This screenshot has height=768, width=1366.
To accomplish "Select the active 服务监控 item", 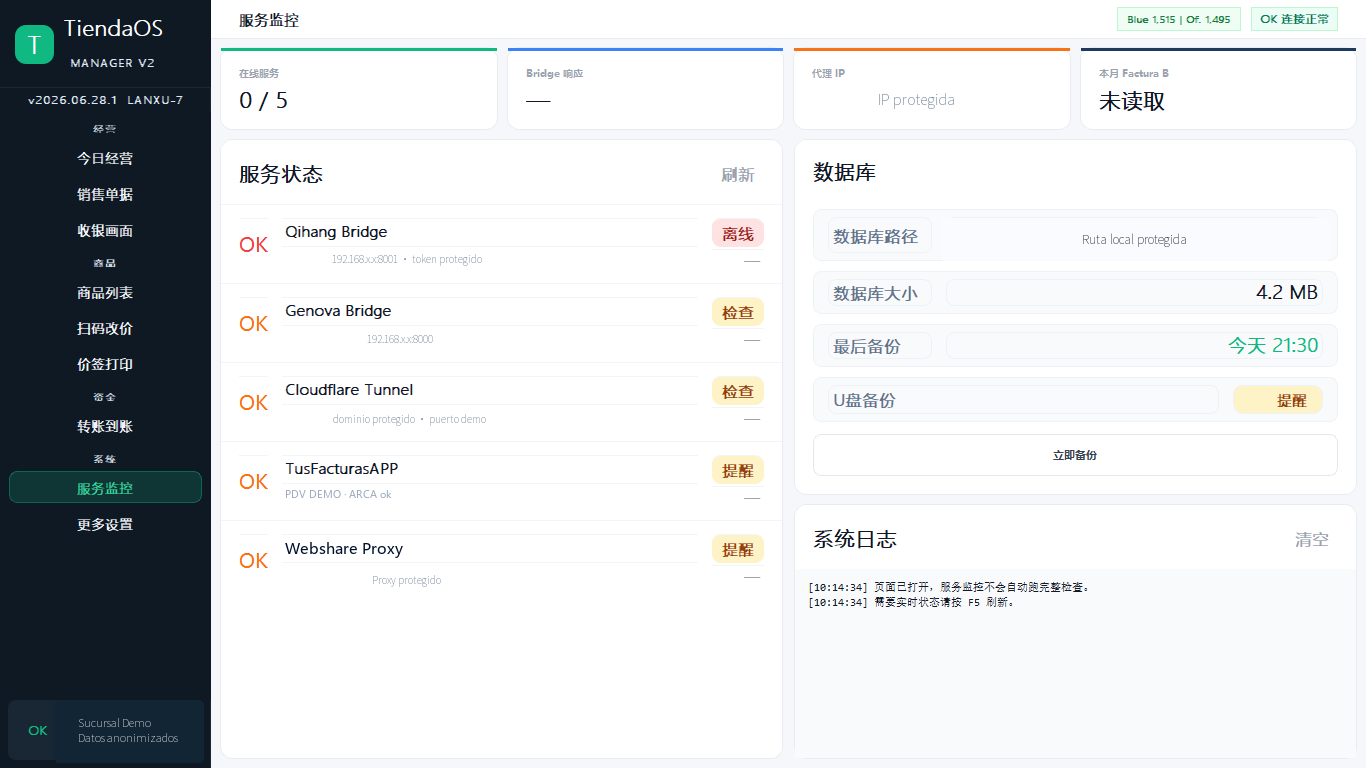I will [105, 488].
